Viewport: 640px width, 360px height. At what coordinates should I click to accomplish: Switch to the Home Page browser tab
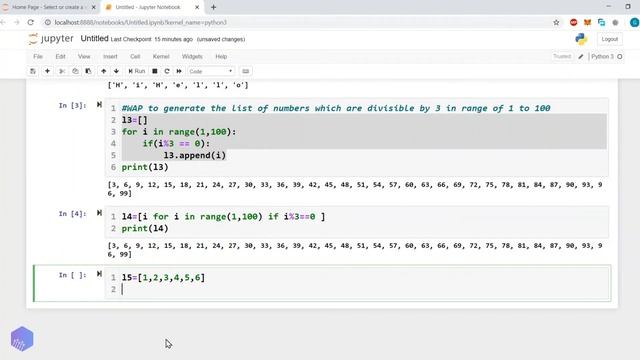point(48,7)
